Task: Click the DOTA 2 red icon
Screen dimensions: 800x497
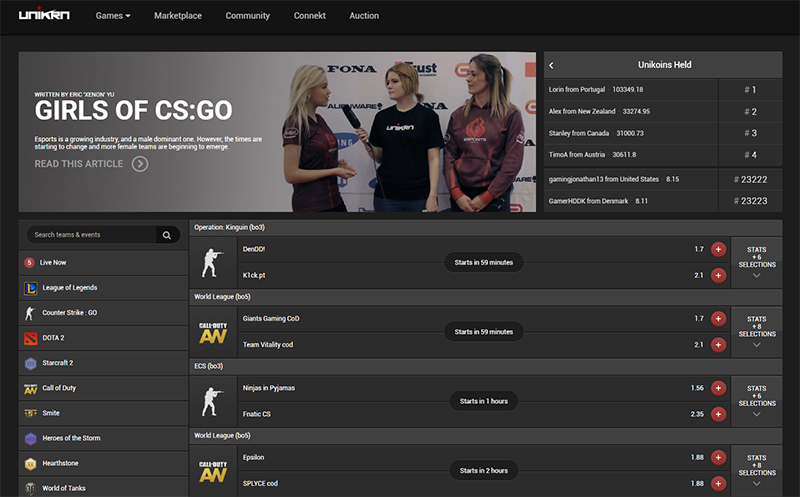Action: pos(31,338)
